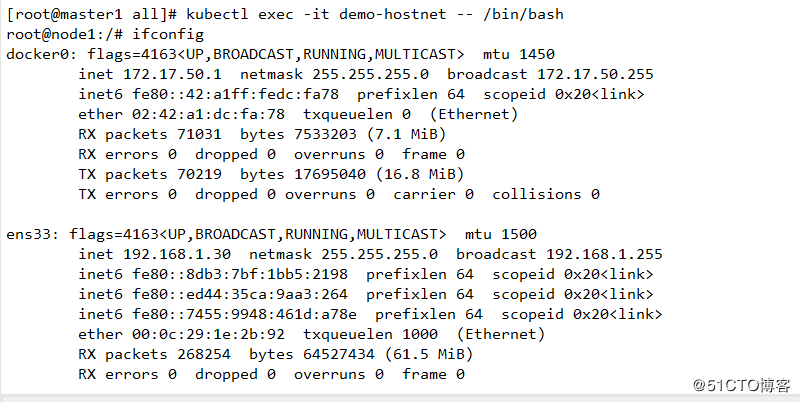Click docker0 RX packets count 71031
Viewport: 800px width, 402px height.
point(199,134)
